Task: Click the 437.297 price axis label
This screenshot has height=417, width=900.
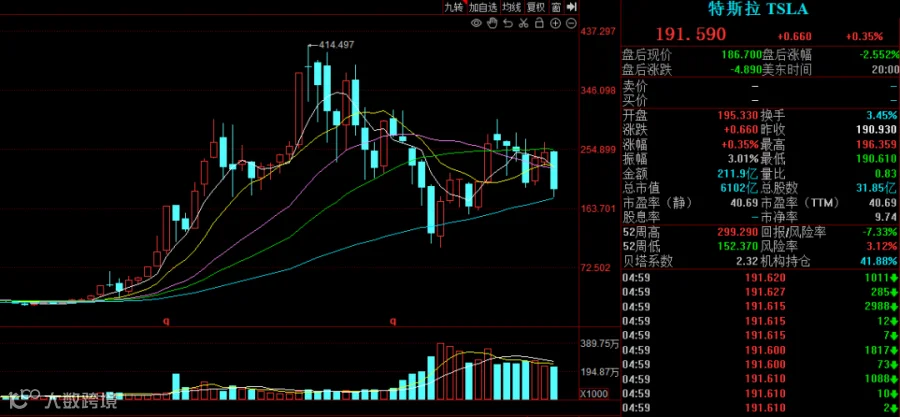Action: (x=598, y=31)
